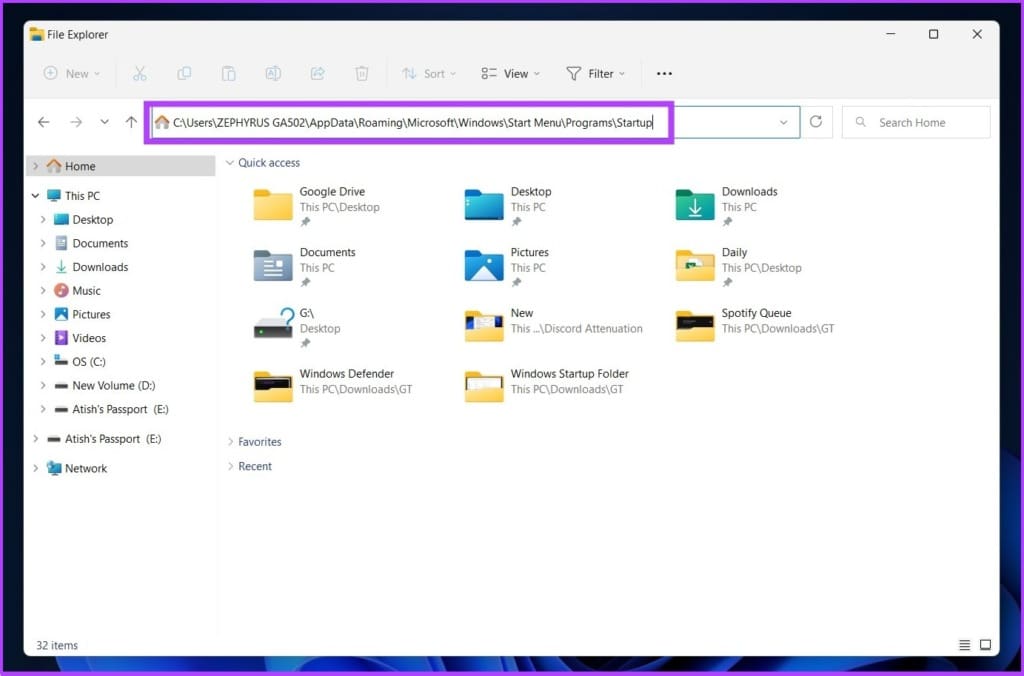The image size is (1024, 676).
Task: Open the Desktop quick access folder
Action: [508, 206]
